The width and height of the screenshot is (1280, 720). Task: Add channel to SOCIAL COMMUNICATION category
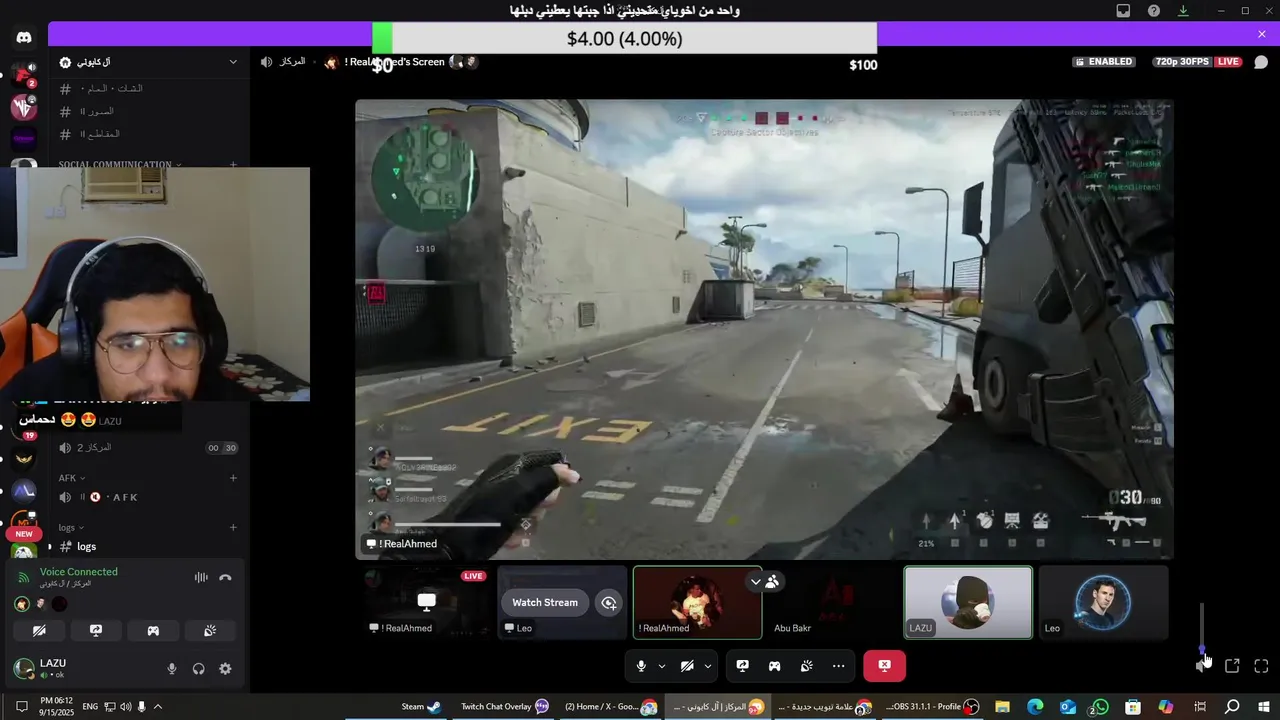[x=233, y=164]
